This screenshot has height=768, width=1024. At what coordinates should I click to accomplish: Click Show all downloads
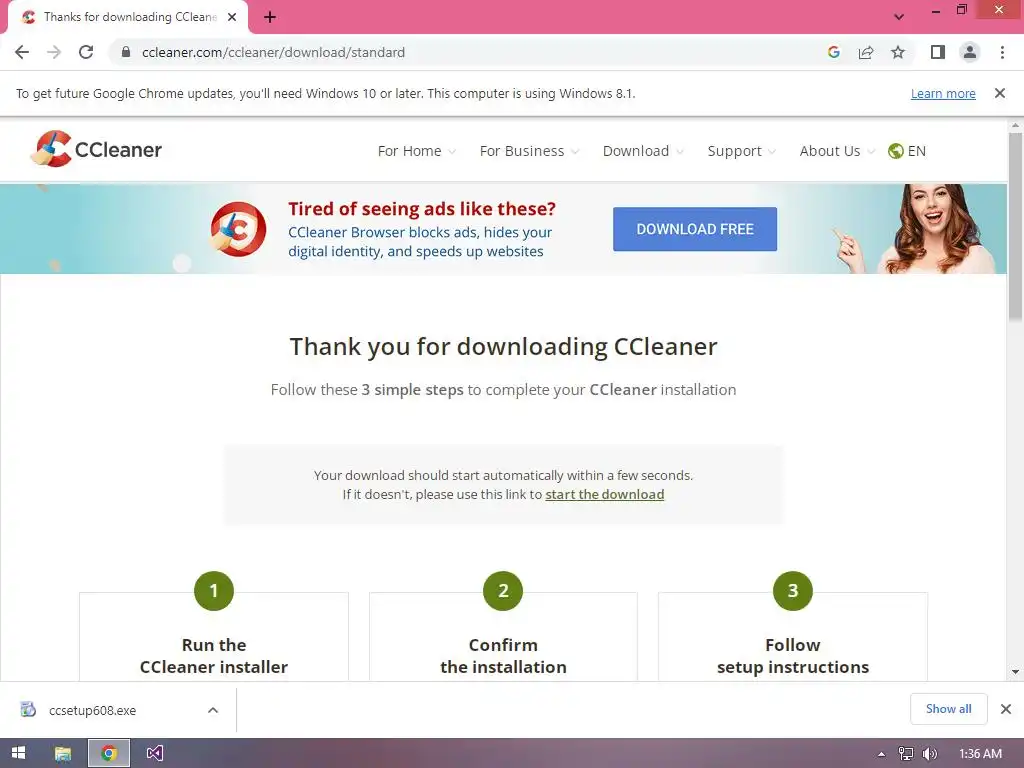click(948, 709)
